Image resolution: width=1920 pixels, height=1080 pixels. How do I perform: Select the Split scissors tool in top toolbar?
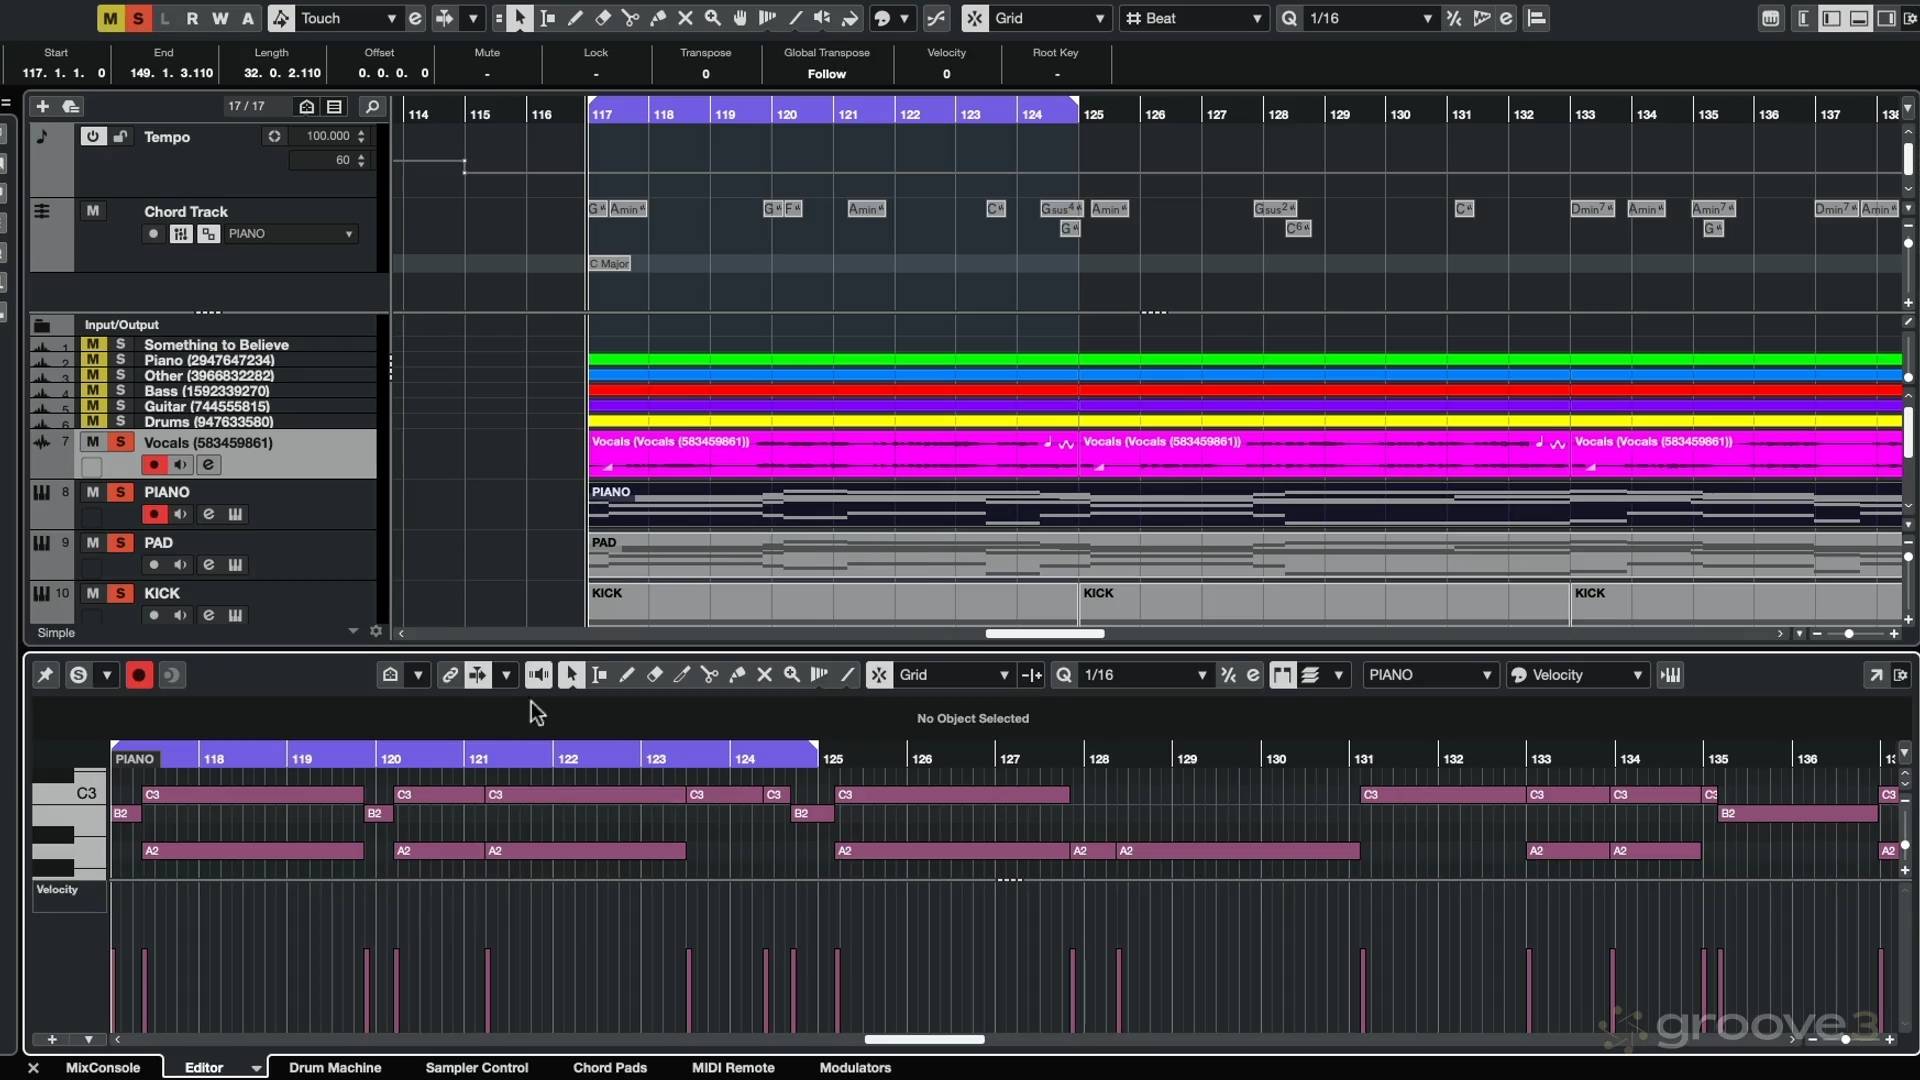(630, 18)
